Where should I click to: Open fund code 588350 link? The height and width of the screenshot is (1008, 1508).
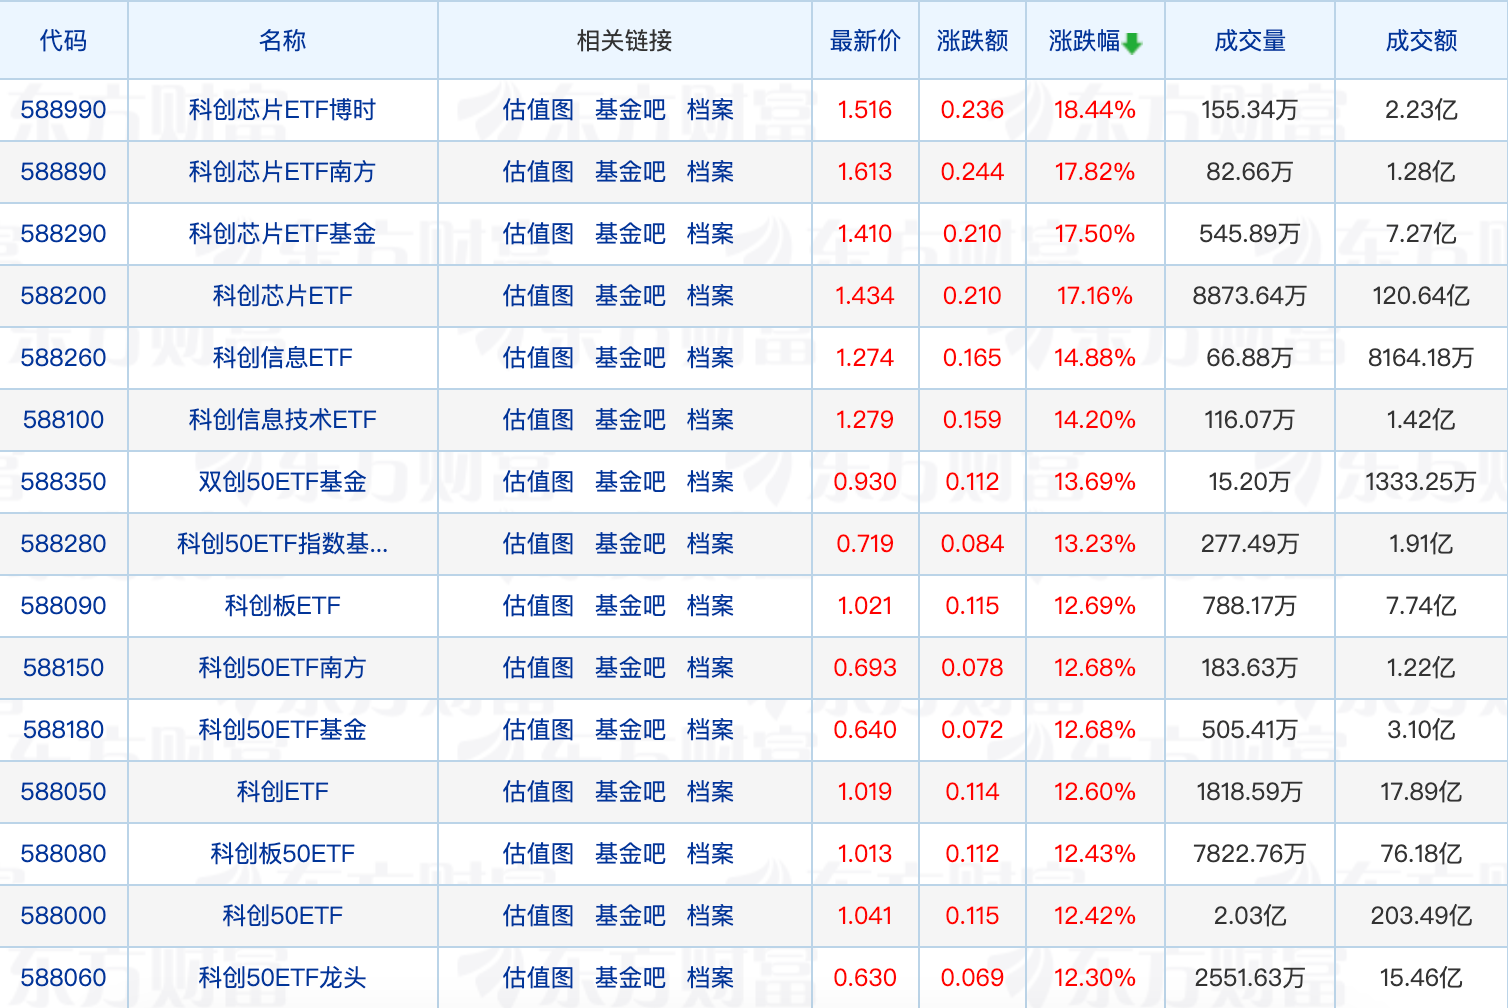coord(63,482)
